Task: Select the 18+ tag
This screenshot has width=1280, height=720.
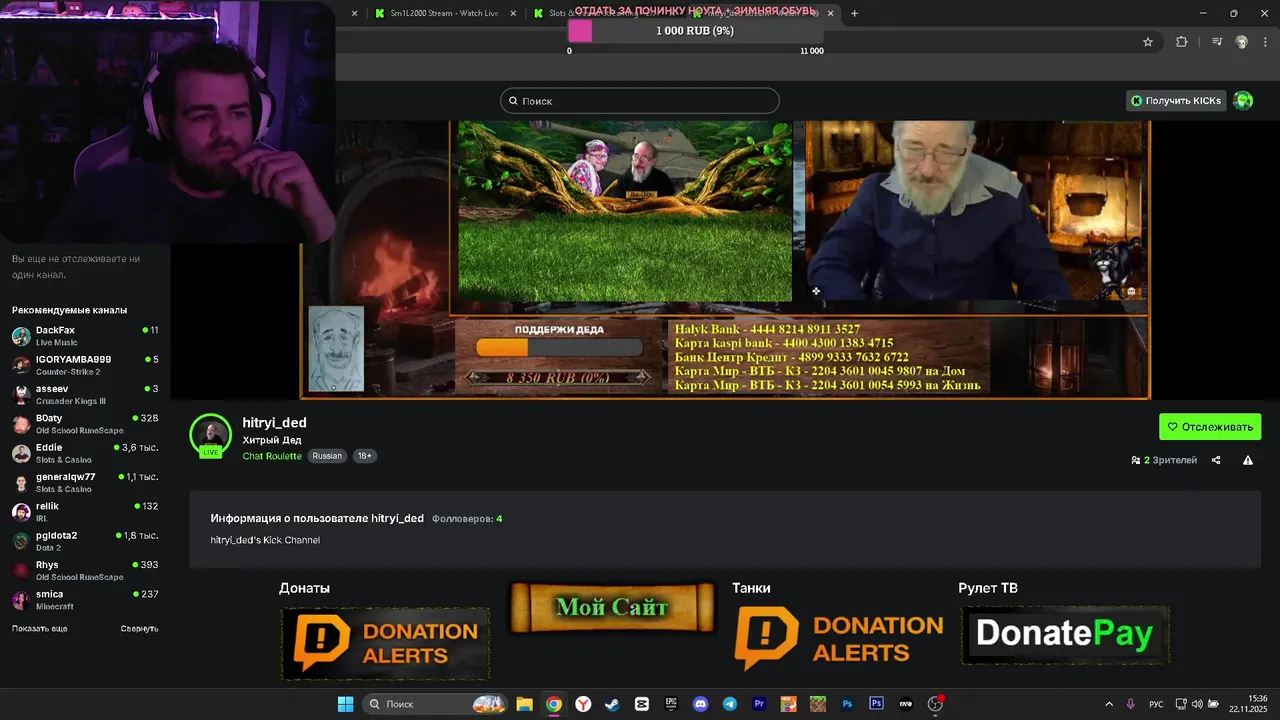Action: point(365,456)
